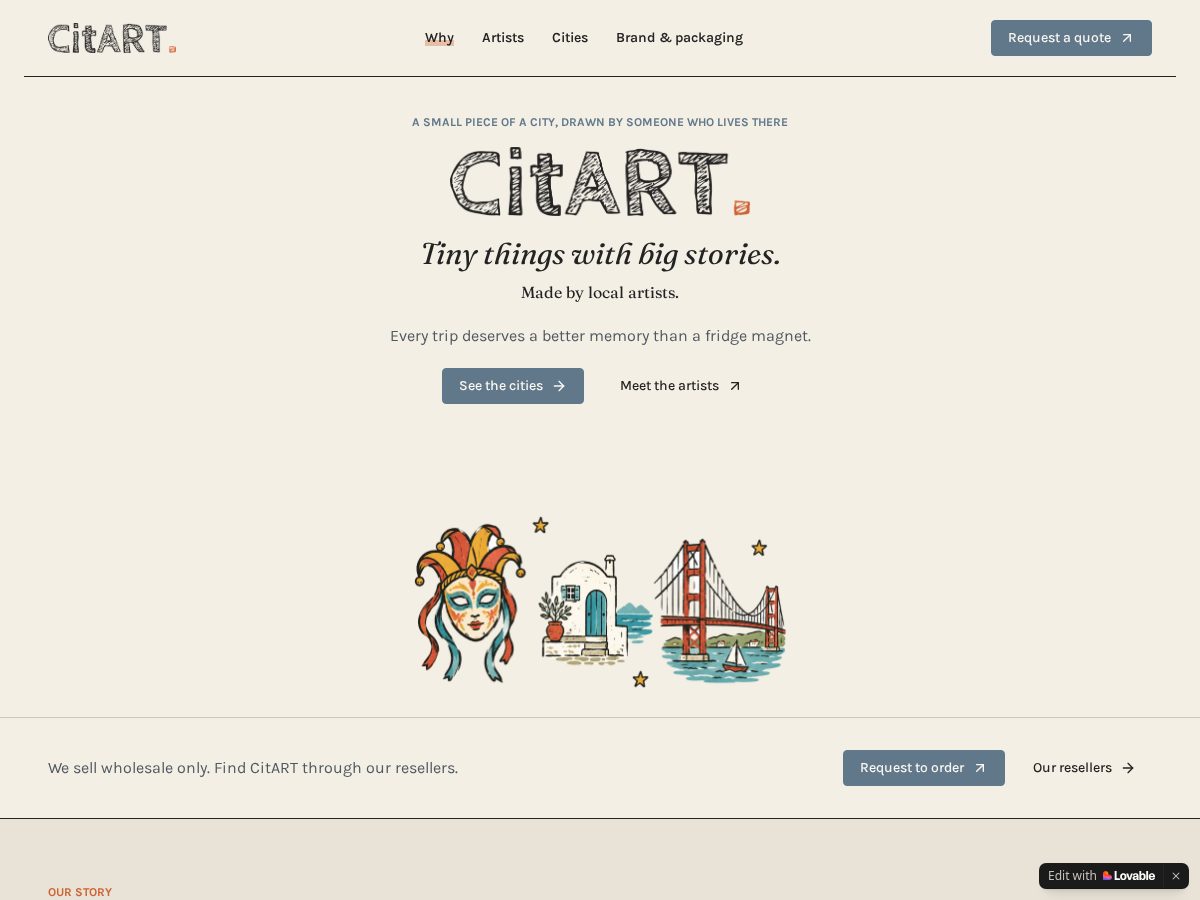This screenshot has height=900, width=1200.
Task: Click 'A small piece of a city' tagline
Action: click(600, 122)
